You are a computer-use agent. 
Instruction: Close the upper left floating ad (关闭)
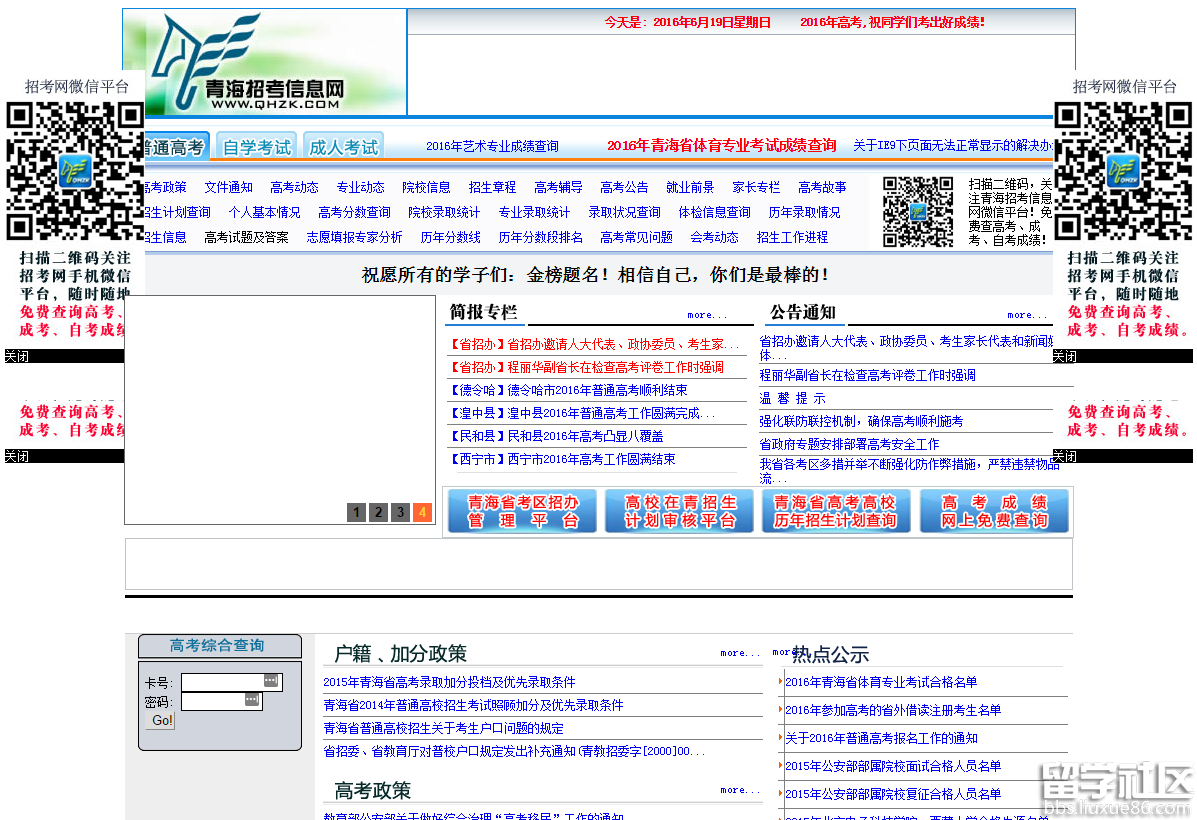point(17,357)
